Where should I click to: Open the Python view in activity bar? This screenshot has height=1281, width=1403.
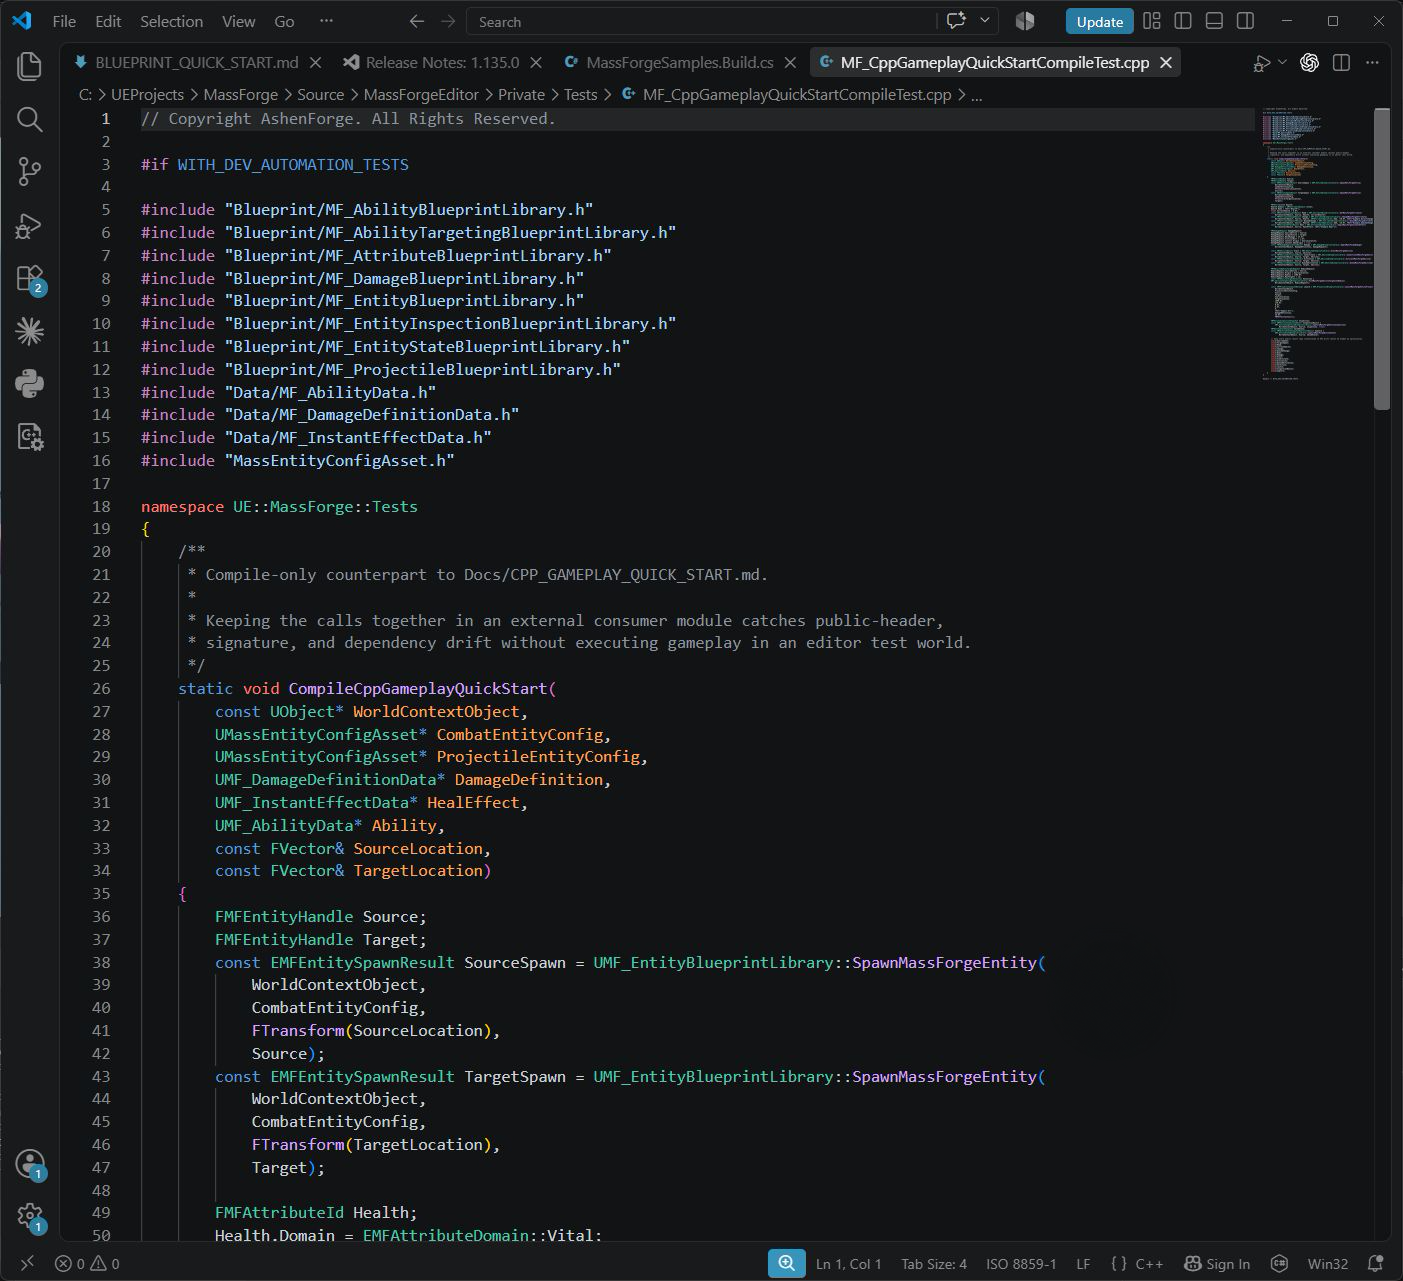pos(30,383)
